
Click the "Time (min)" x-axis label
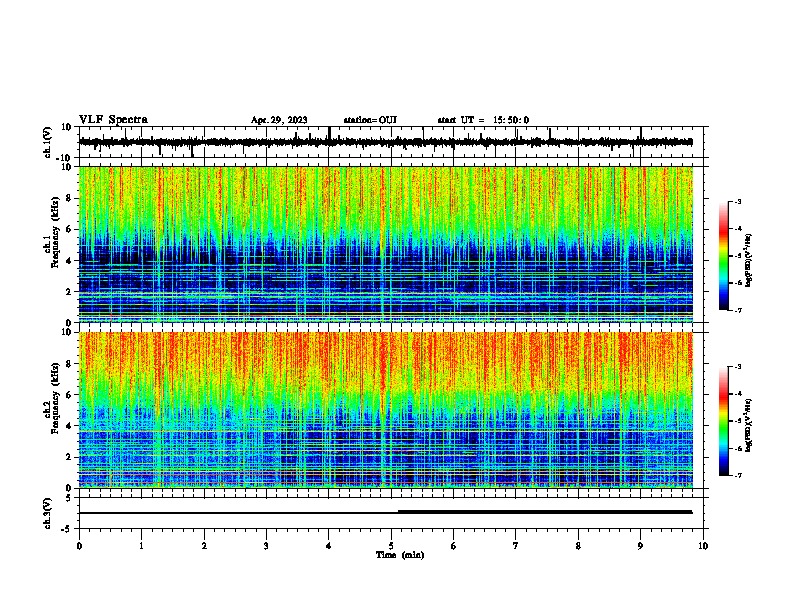coord(400,555)
